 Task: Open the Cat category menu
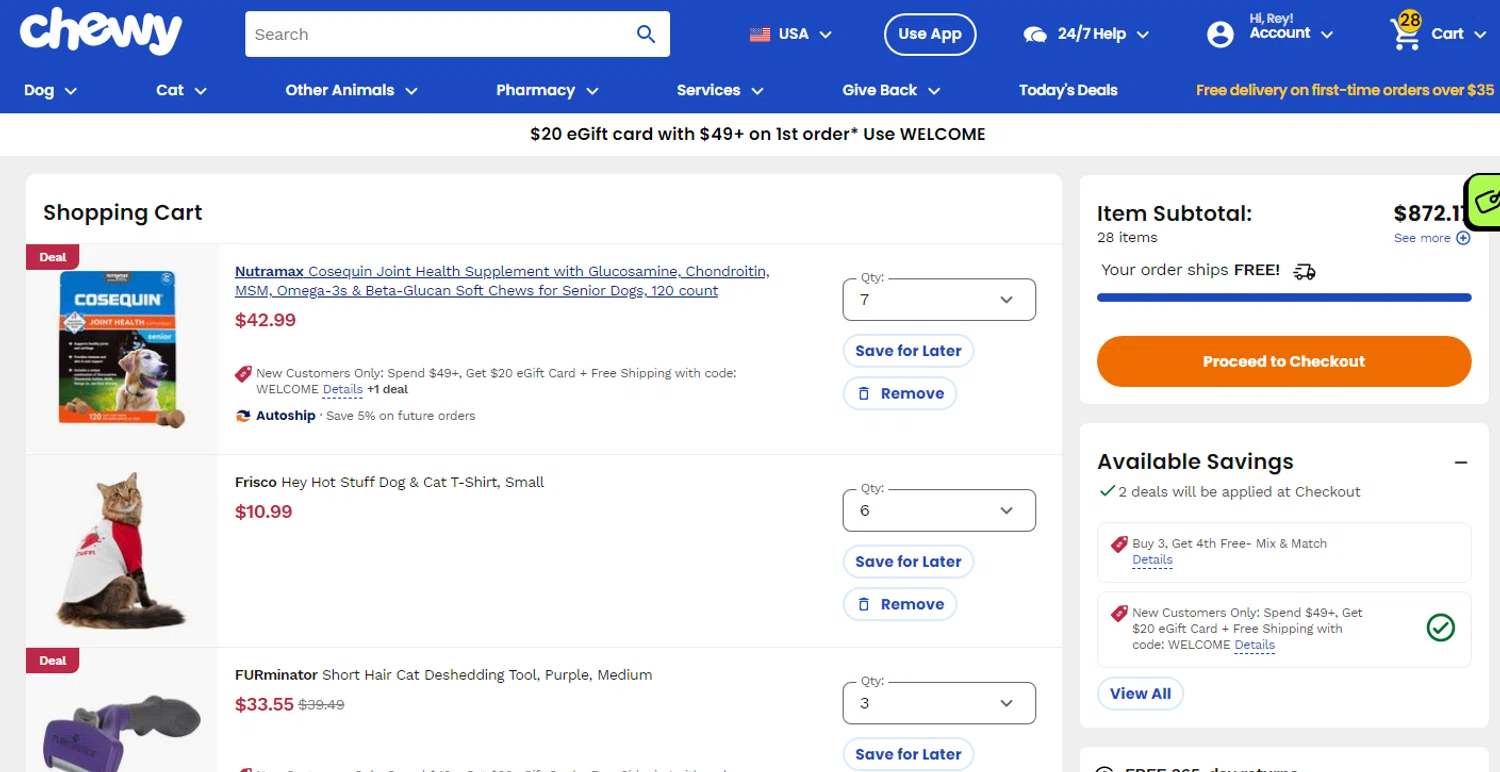click(181, 90)
